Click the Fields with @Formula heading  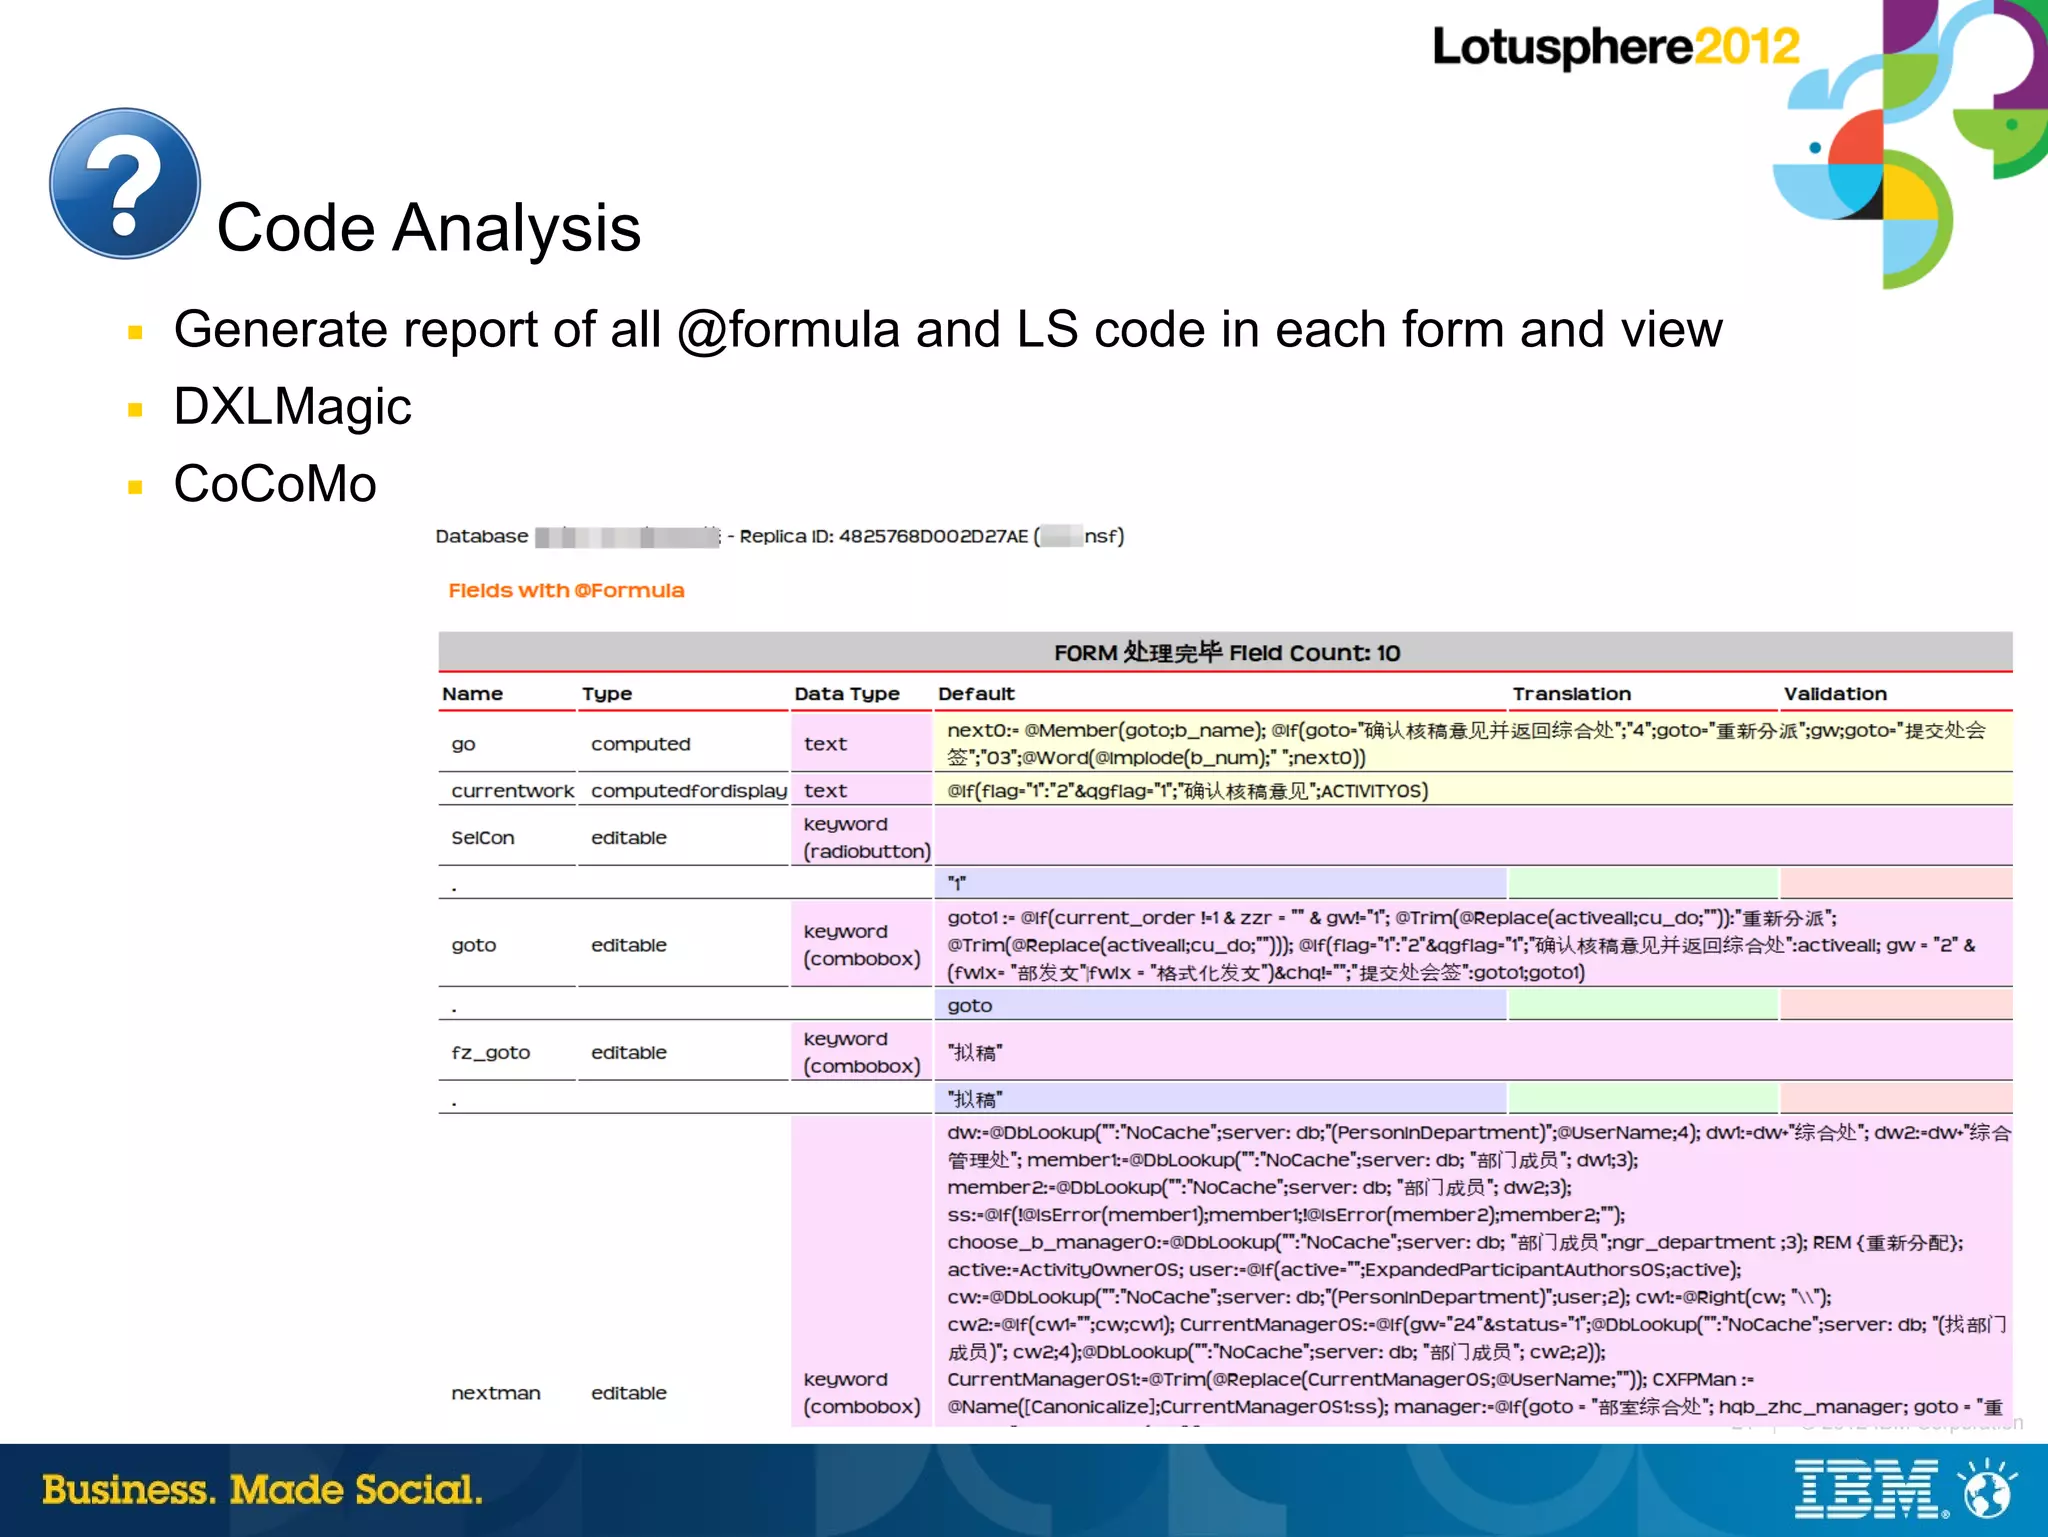pyautogui.click(x=566, y=590)
